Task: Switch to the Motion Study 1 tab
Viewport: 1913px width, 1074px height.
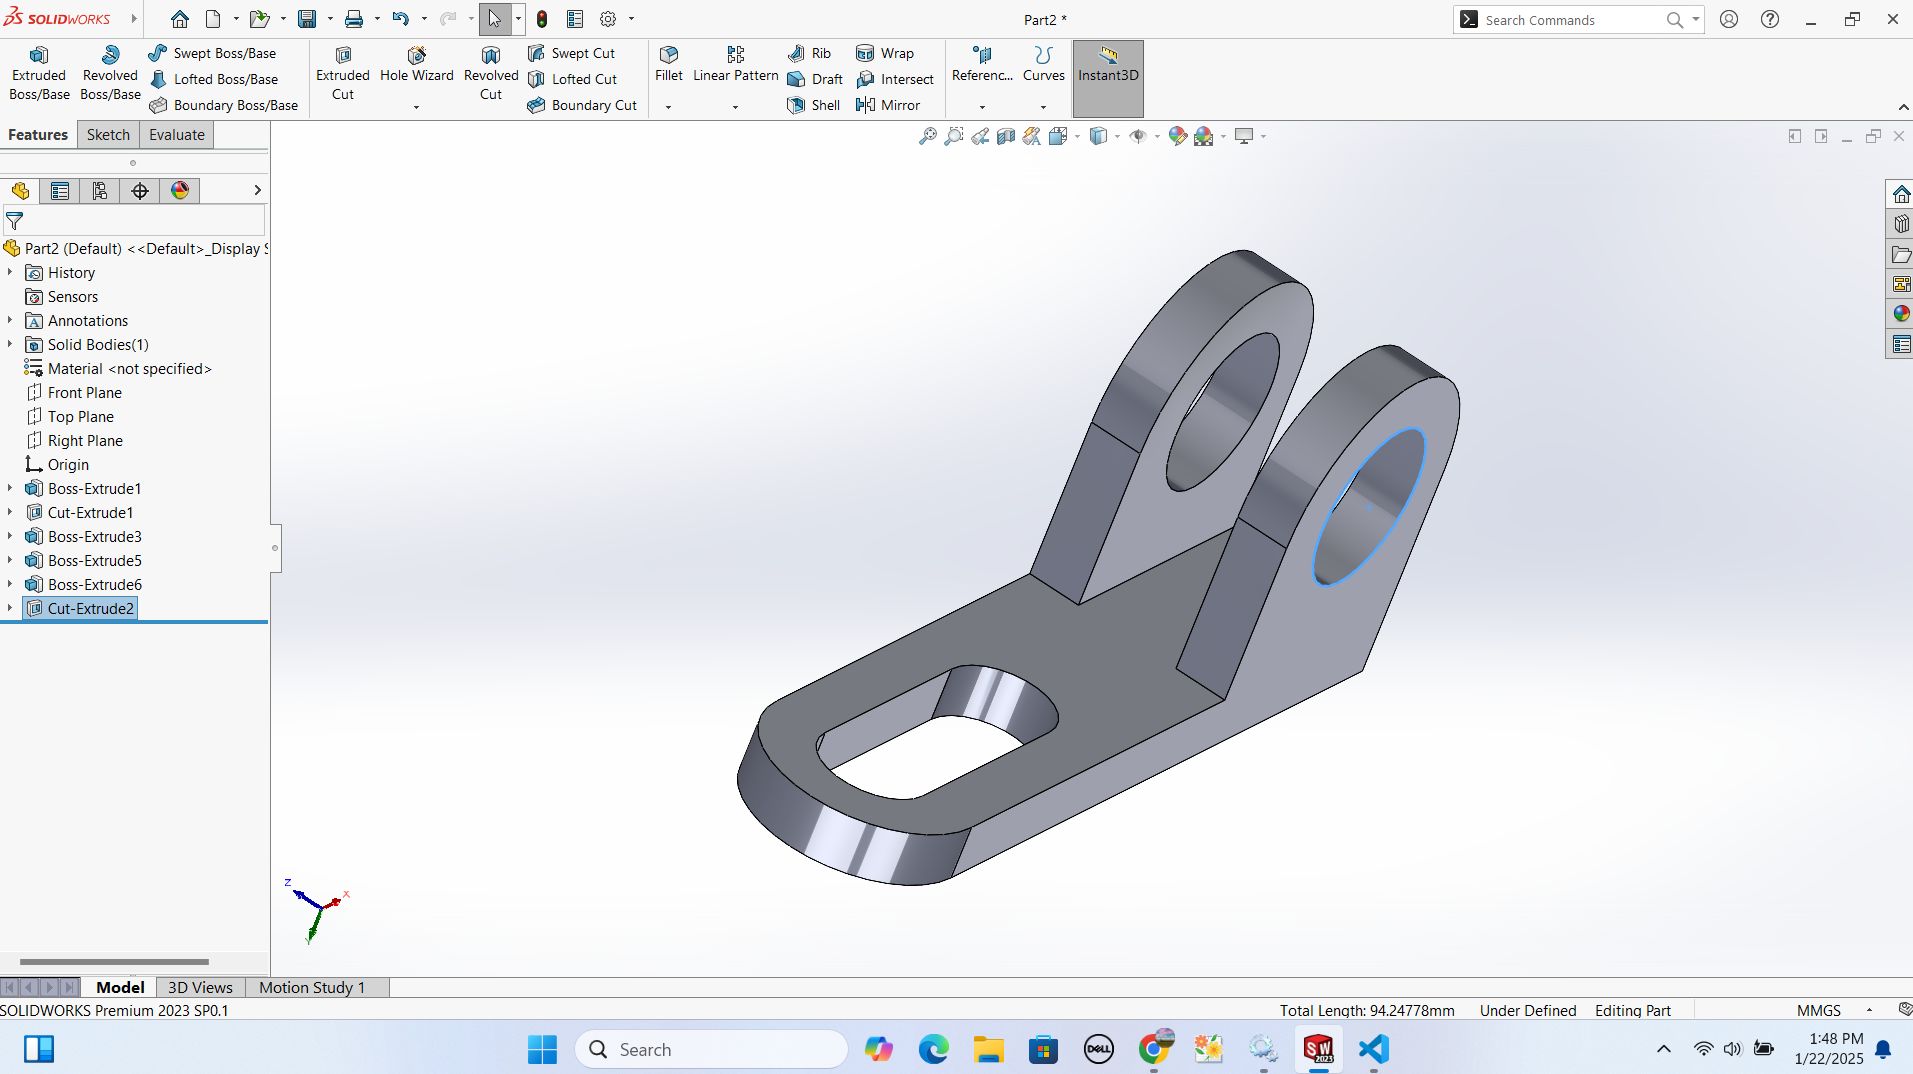Action: tap(312, 988)
